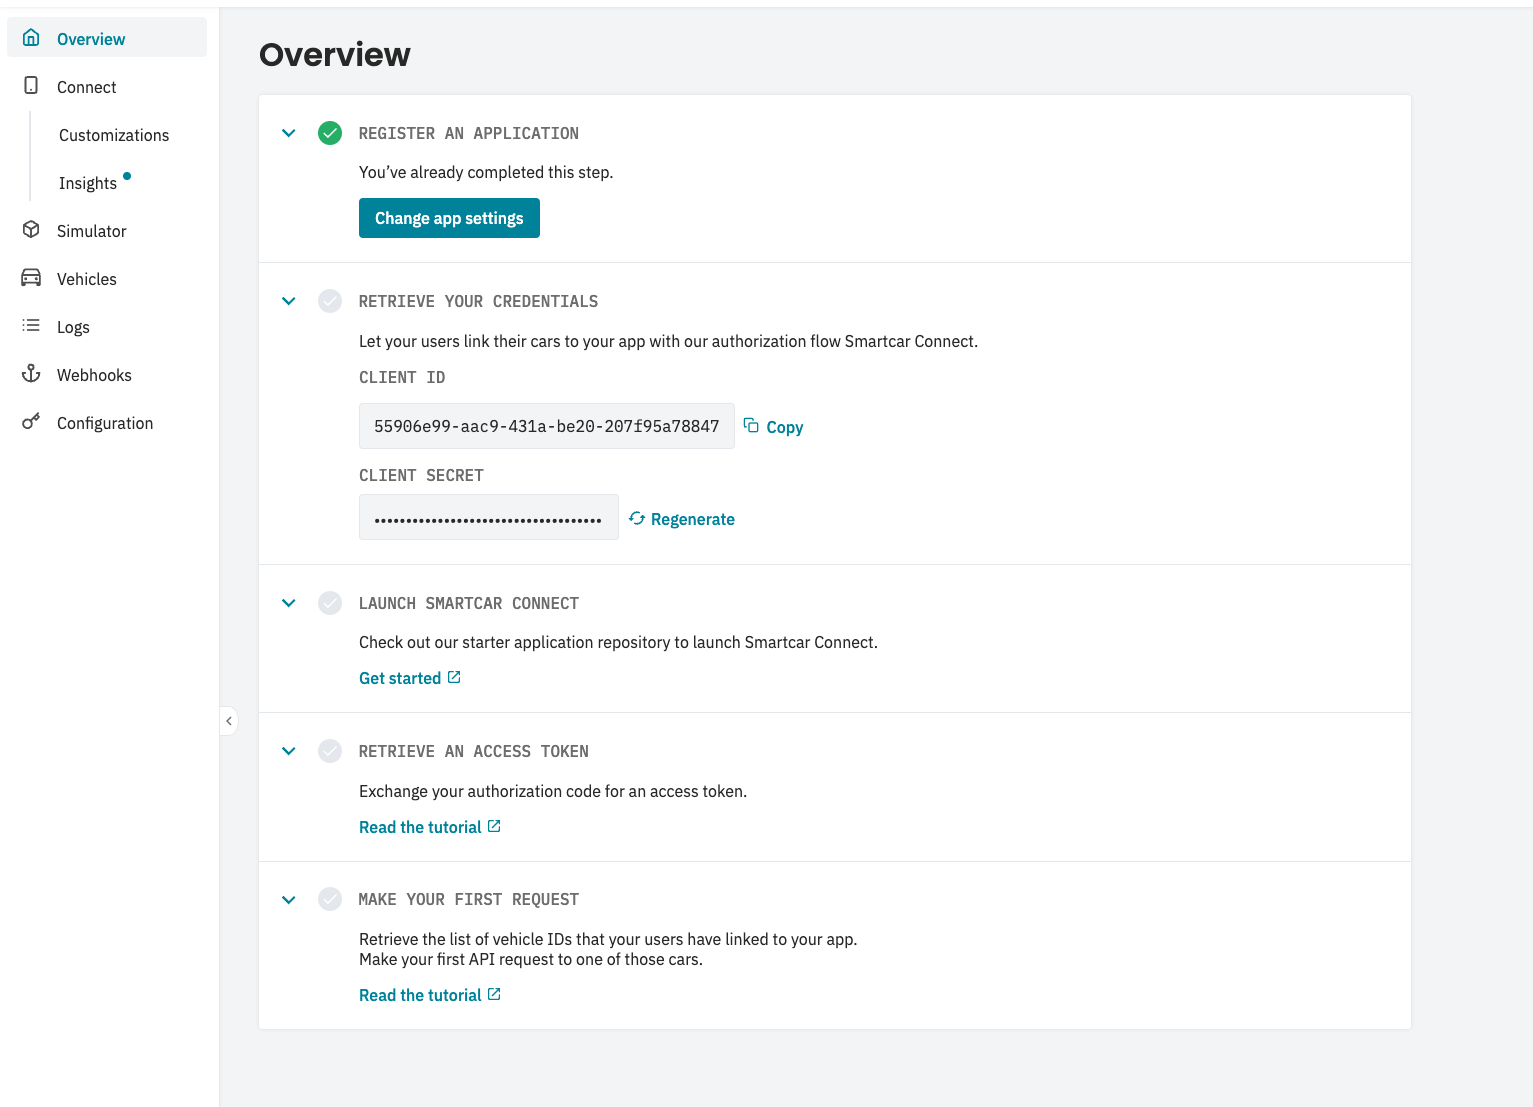Regenerate the client secret
The image size is (1533, 1107).
pos(682,519)
